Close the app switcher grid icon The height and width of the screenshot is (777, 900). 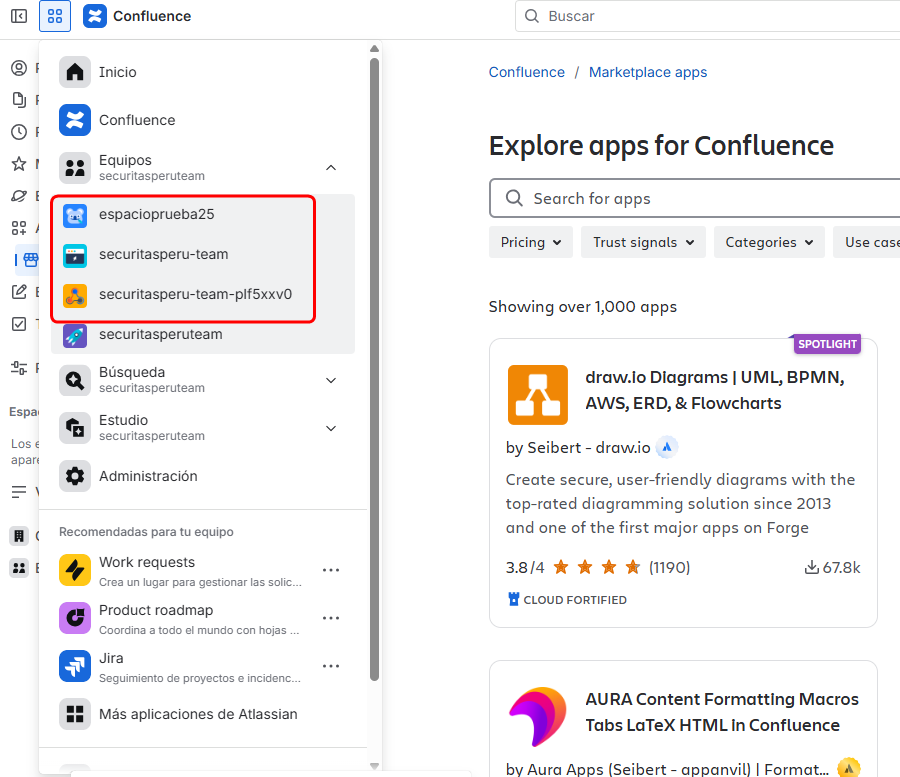coord(55,16)
